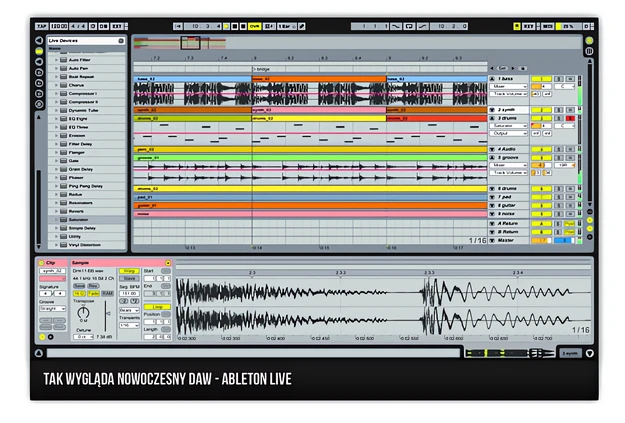Solo the 1 bass track
This screenshot has width=625, height=423.
click(558, 79)
